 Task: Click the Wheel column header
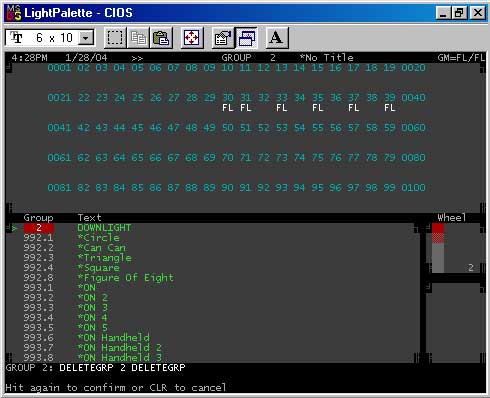pyautogui.click(x=451, y=218)
